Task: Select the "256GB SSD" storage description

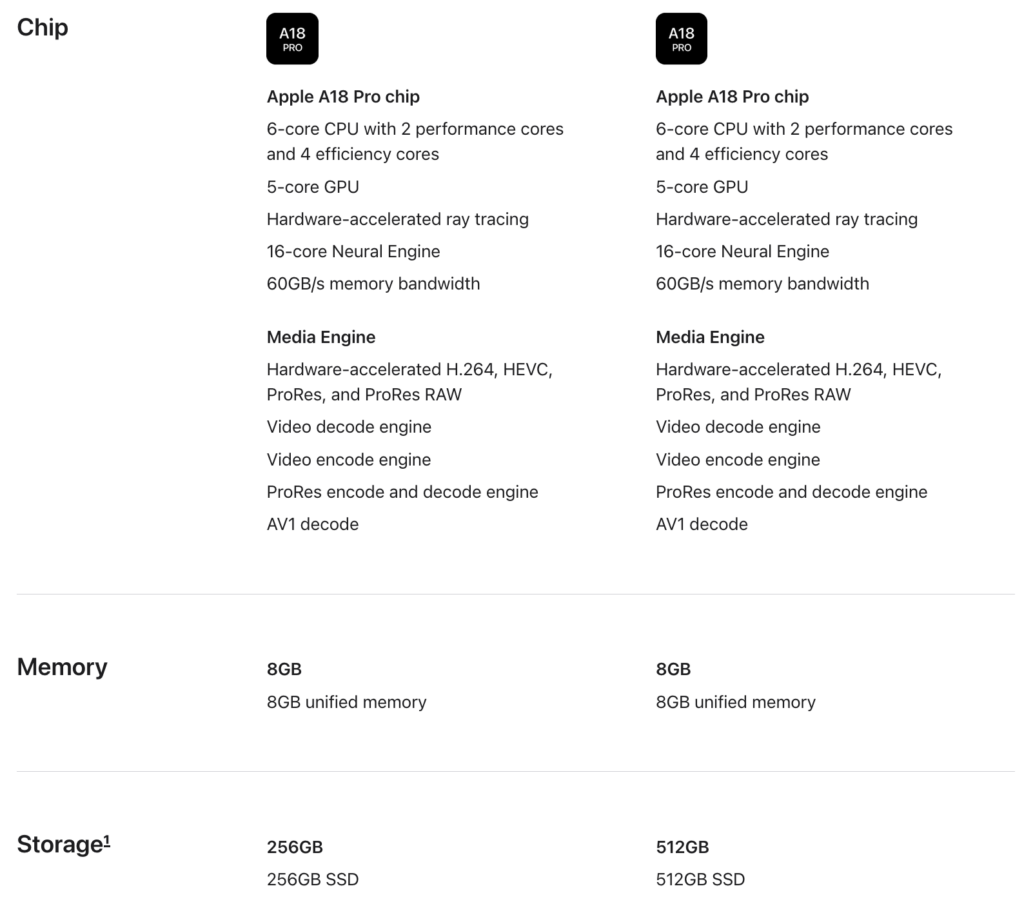Action: click(313, 879)
